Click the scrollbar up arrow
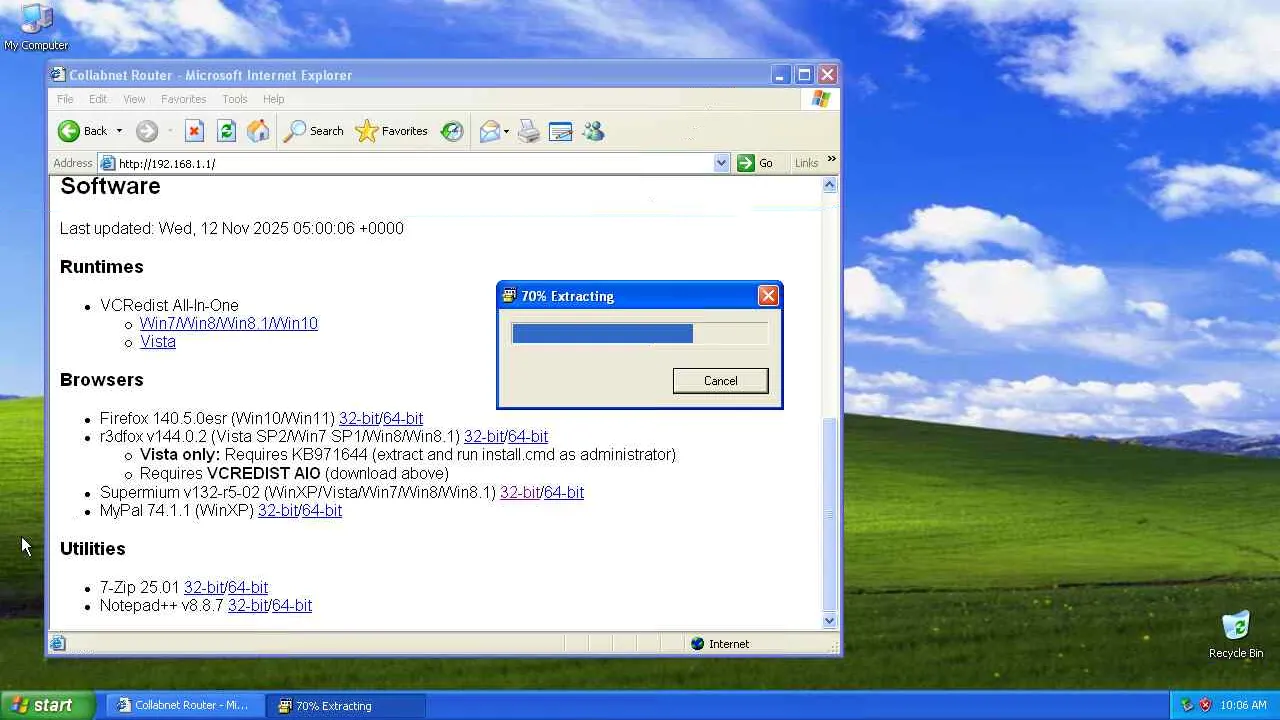Viewport: 1280px width, 720px height. (x=829, y=185)
